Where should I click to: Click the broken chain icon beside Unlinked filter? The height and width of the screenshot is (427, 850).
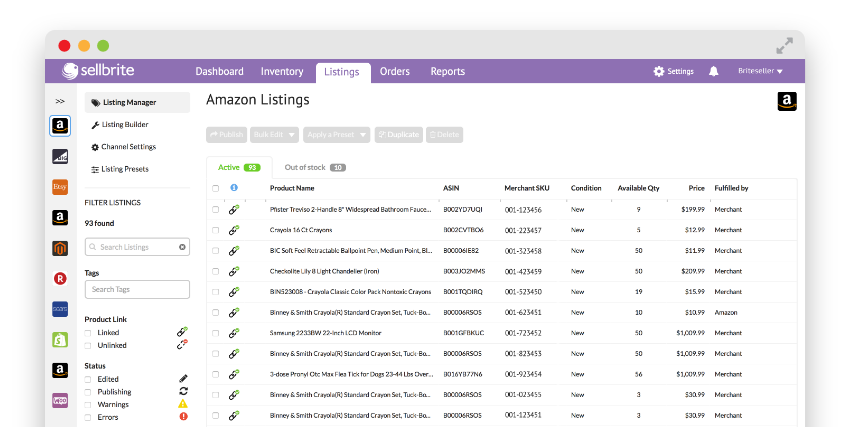tap(183, 345)
